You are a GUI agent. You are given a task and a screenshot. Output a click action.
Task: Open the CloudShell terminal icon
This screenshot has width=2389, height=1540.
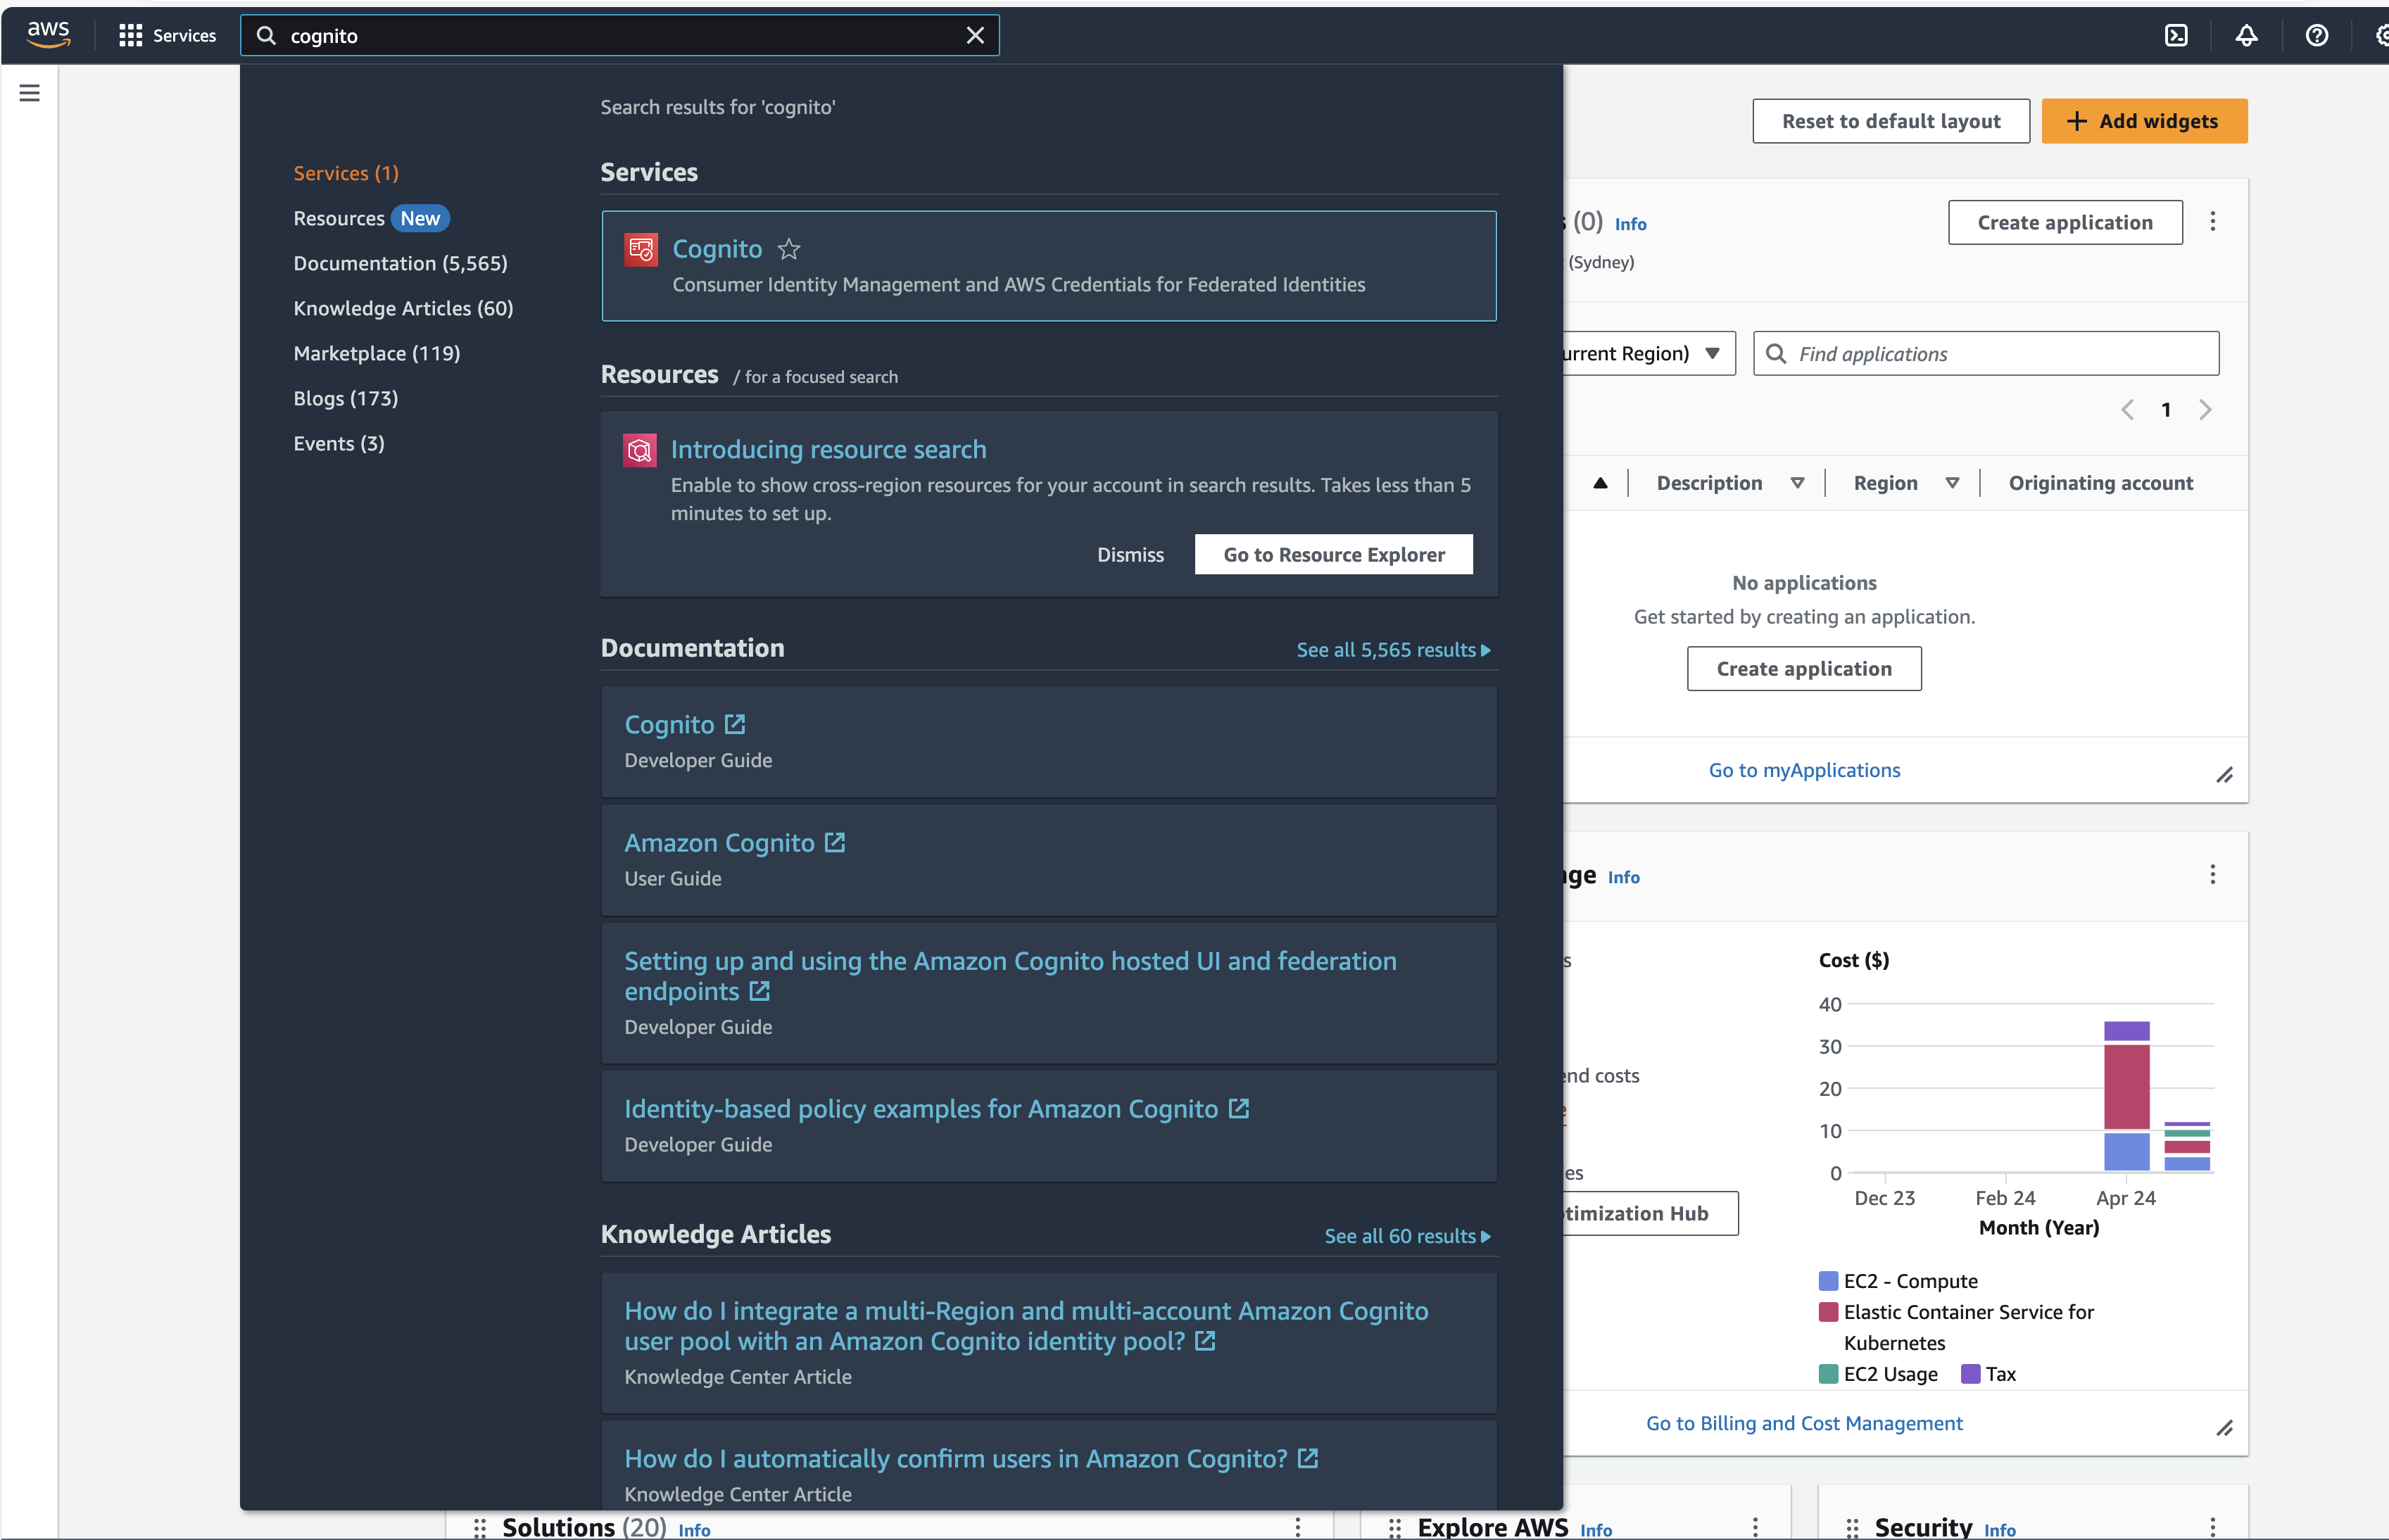(2176, 36)
